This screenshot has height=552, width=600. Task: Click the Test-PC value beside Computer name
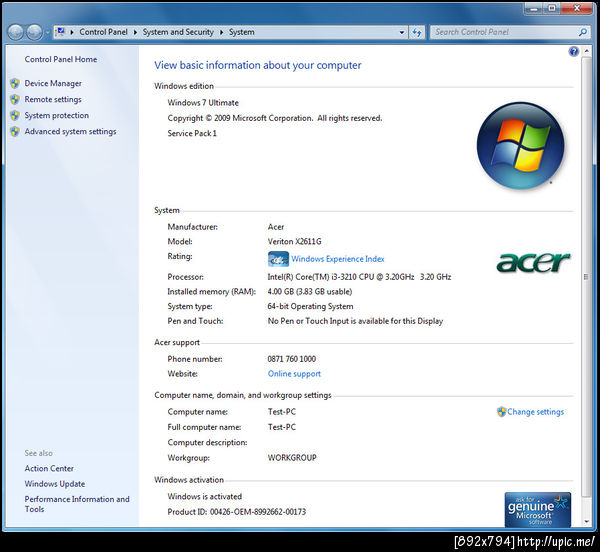point(282,412)
